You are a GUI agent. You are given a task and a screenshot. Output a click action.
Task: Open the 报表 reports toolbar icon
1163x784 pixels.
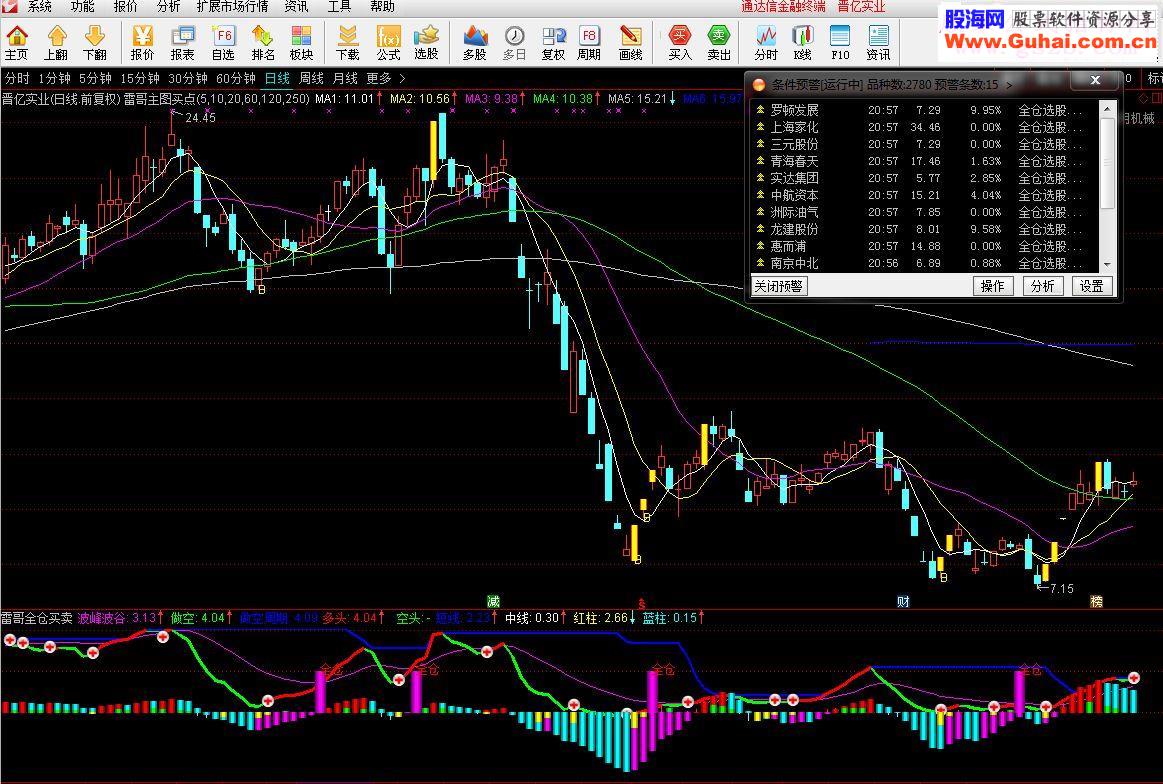coord(182,42)
